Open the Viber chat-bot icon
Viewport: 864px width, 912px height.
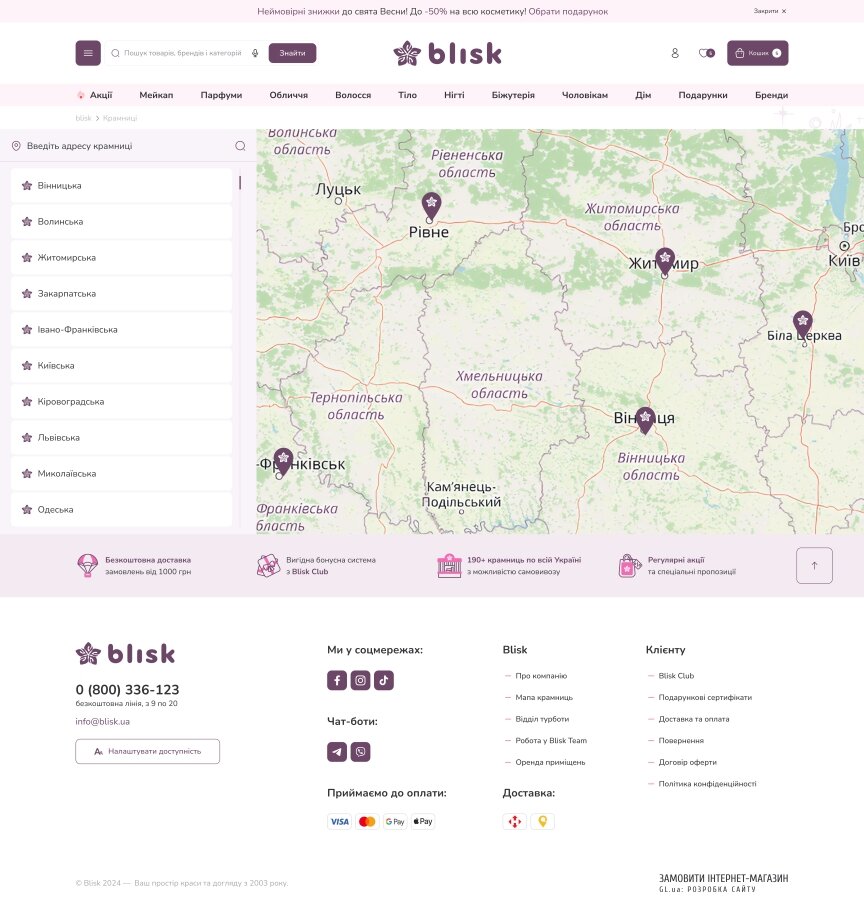coord(360,751)
